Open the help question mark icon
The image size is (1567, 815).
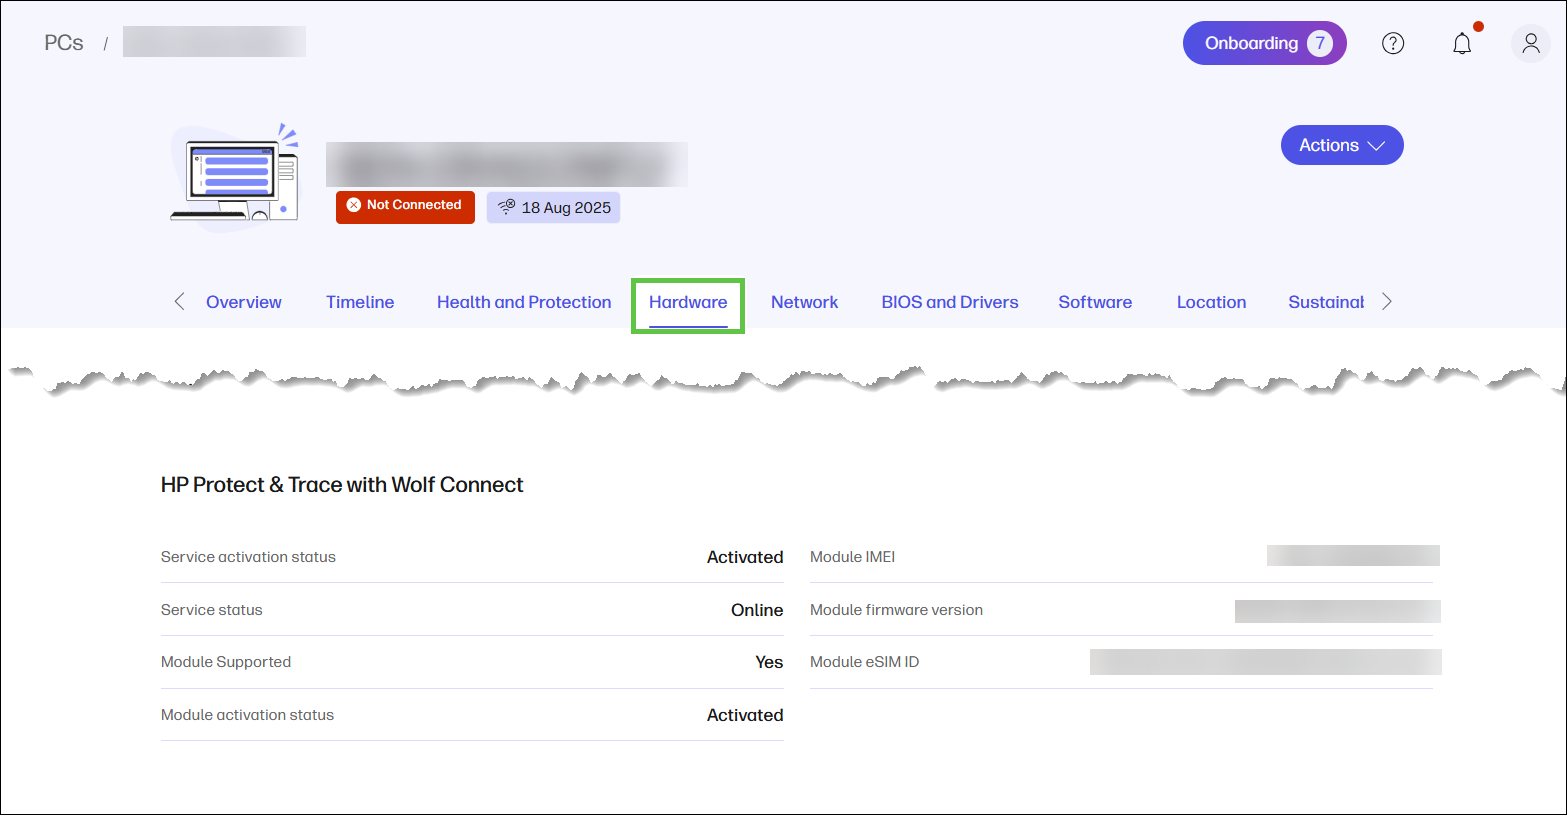pyautogui.click(x=1392, y=43)
